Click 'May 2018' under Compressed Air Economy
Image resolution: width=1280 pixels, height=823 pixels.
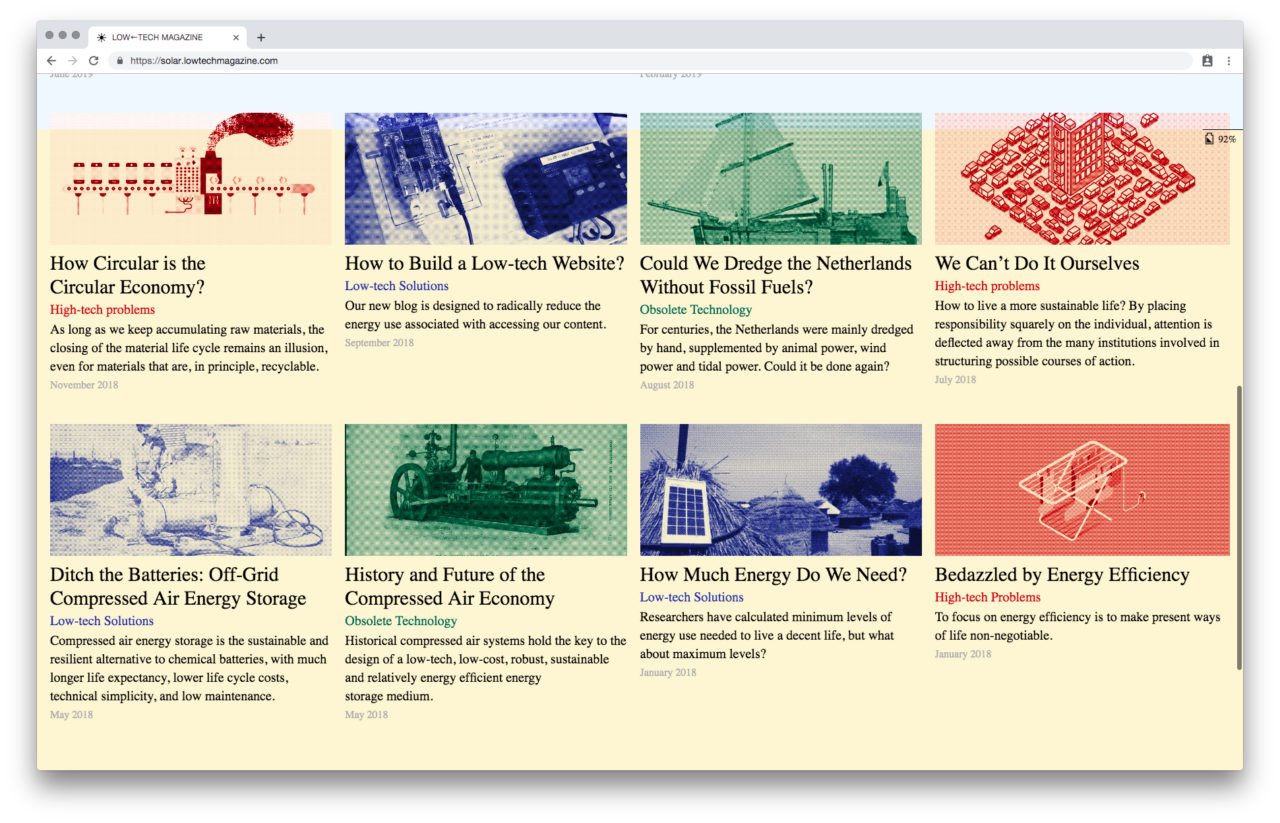(366, 714)
